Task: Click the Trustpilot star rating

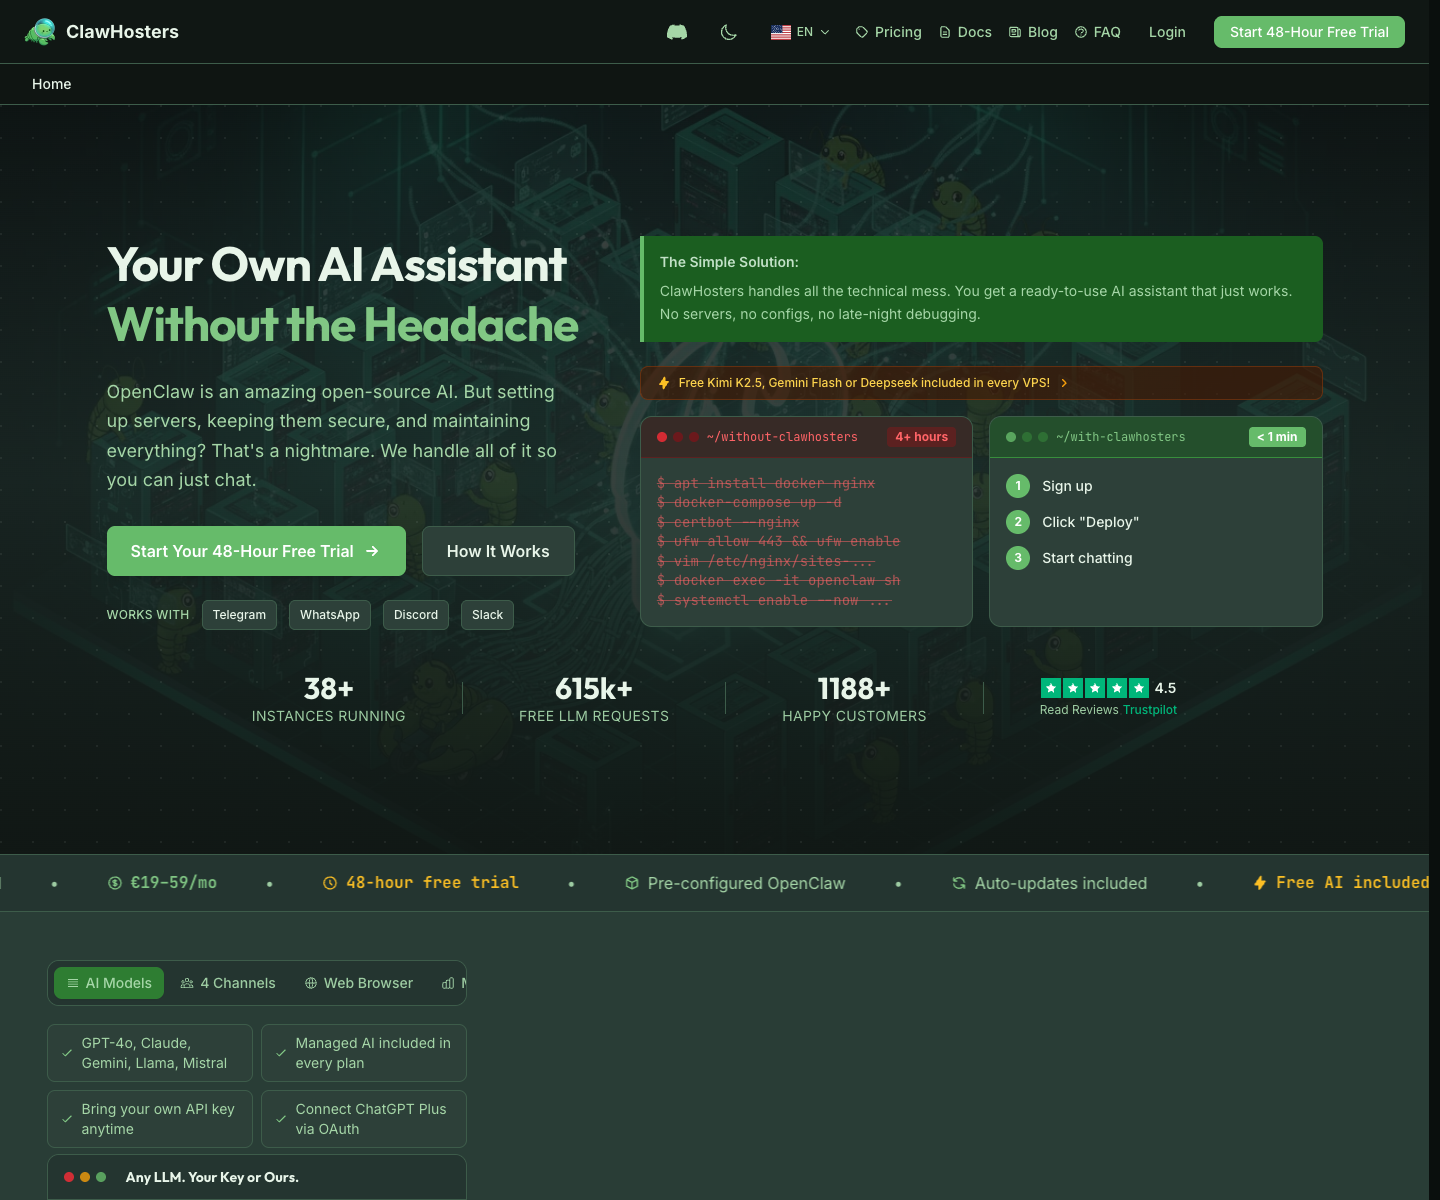Action: point(1095,688)
